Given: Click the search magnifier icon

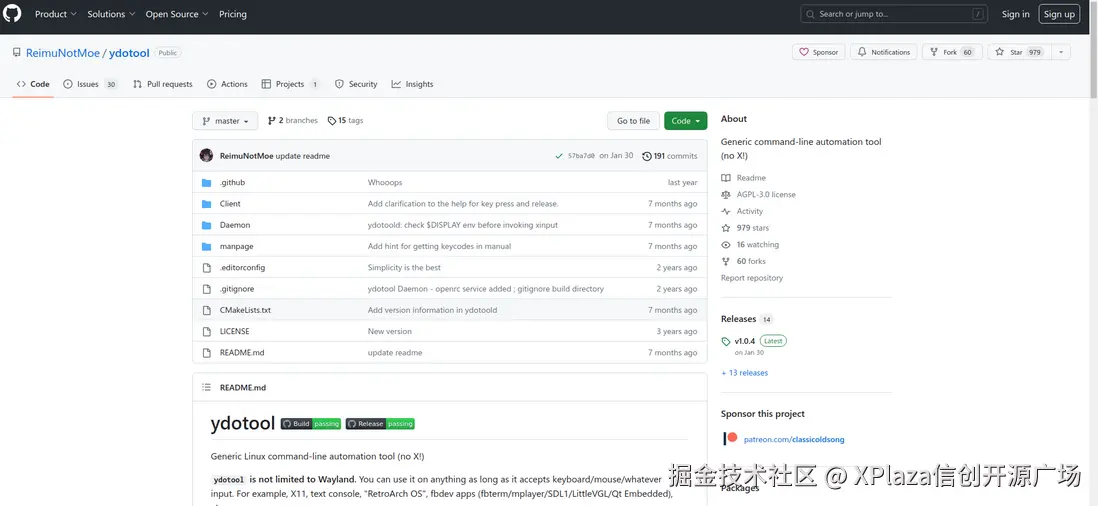Looking at the screenshot, I should coord(811,14).
